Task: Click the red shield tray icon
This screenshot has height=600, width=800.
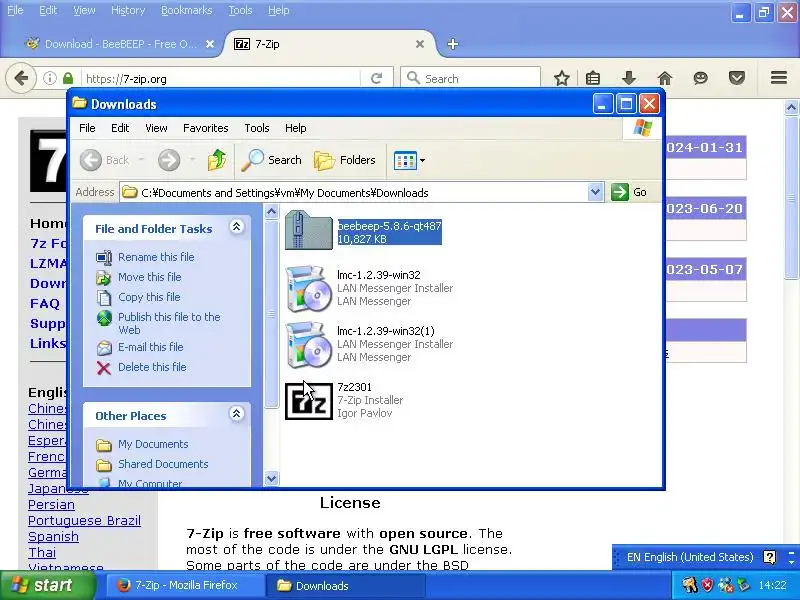Action: tap(708, 585)
